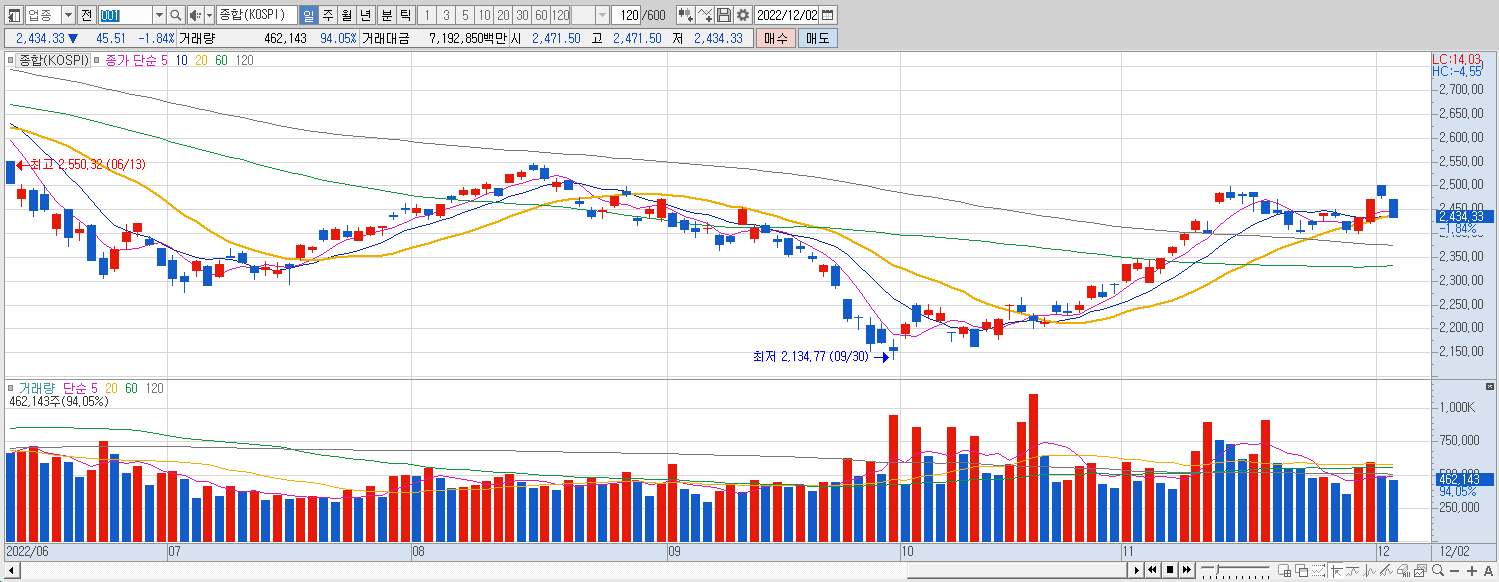Click the fast-forward playback button
Image resolution: width=1499 pixels, height=582 pixels.
[1186, 570]
